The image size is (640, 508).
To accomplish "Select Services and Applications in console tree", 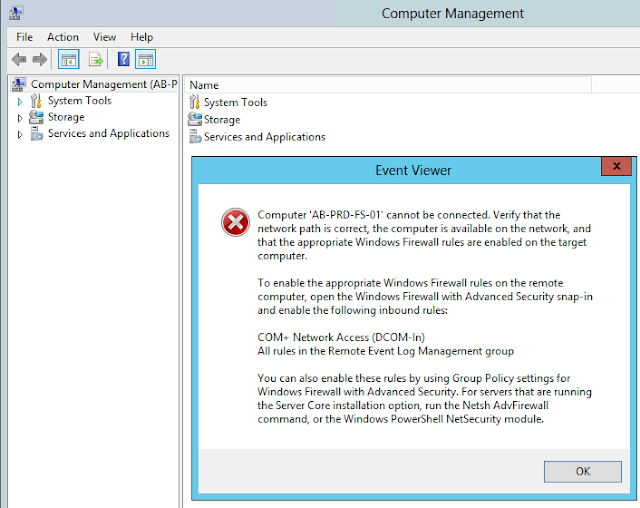I will [x=109, y=133].
